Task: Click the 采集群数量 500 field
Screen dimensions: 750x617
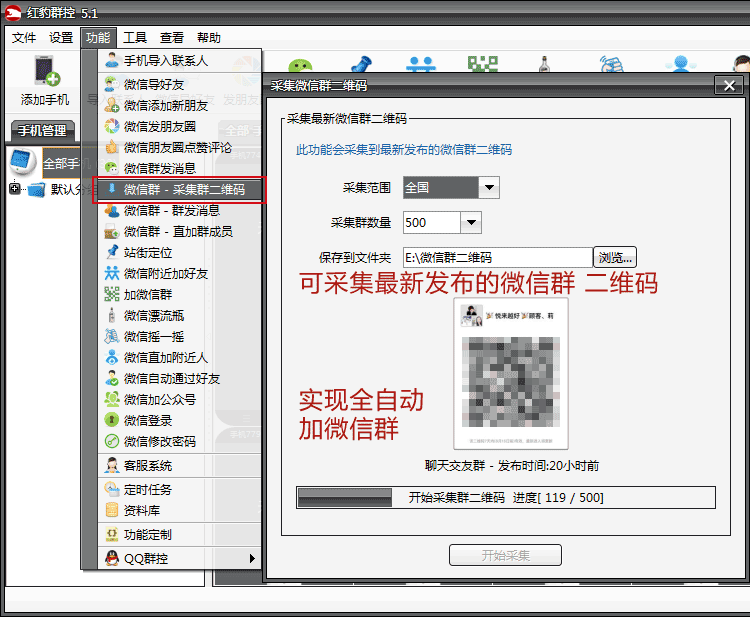Action: point(432,222)
